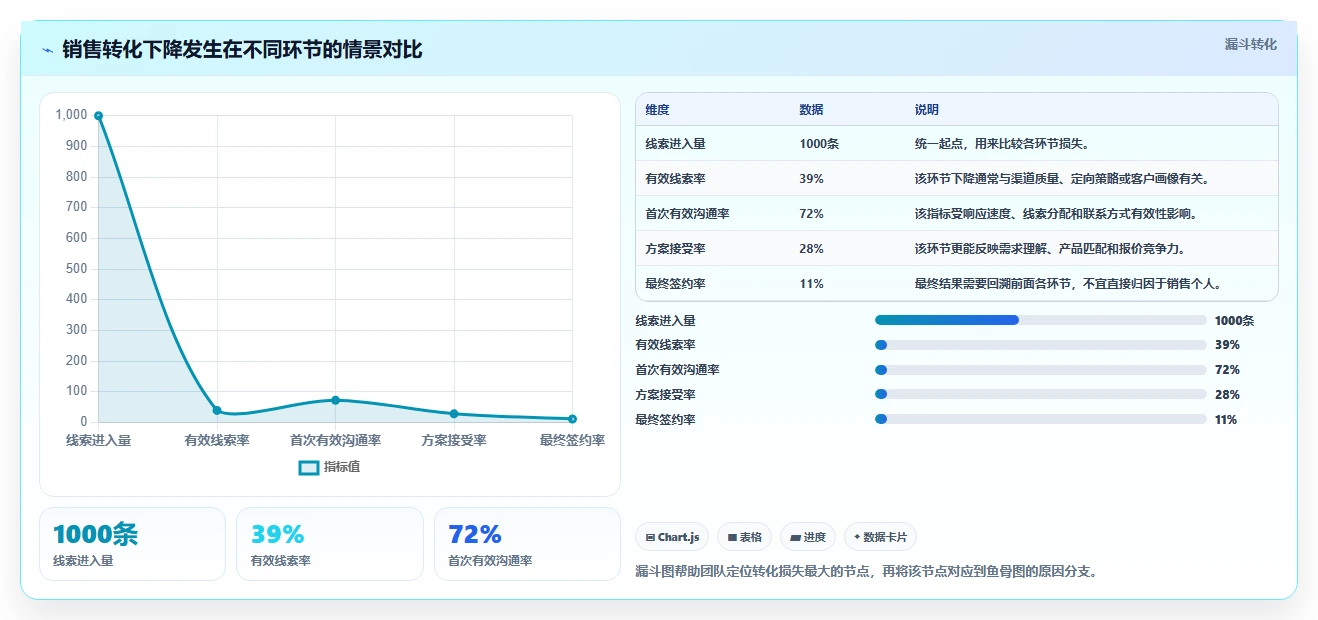This screenshot has width=1318, height=620.
Task: Click the 首次有效沟通率 progress bar
Action: [1040, 370]
